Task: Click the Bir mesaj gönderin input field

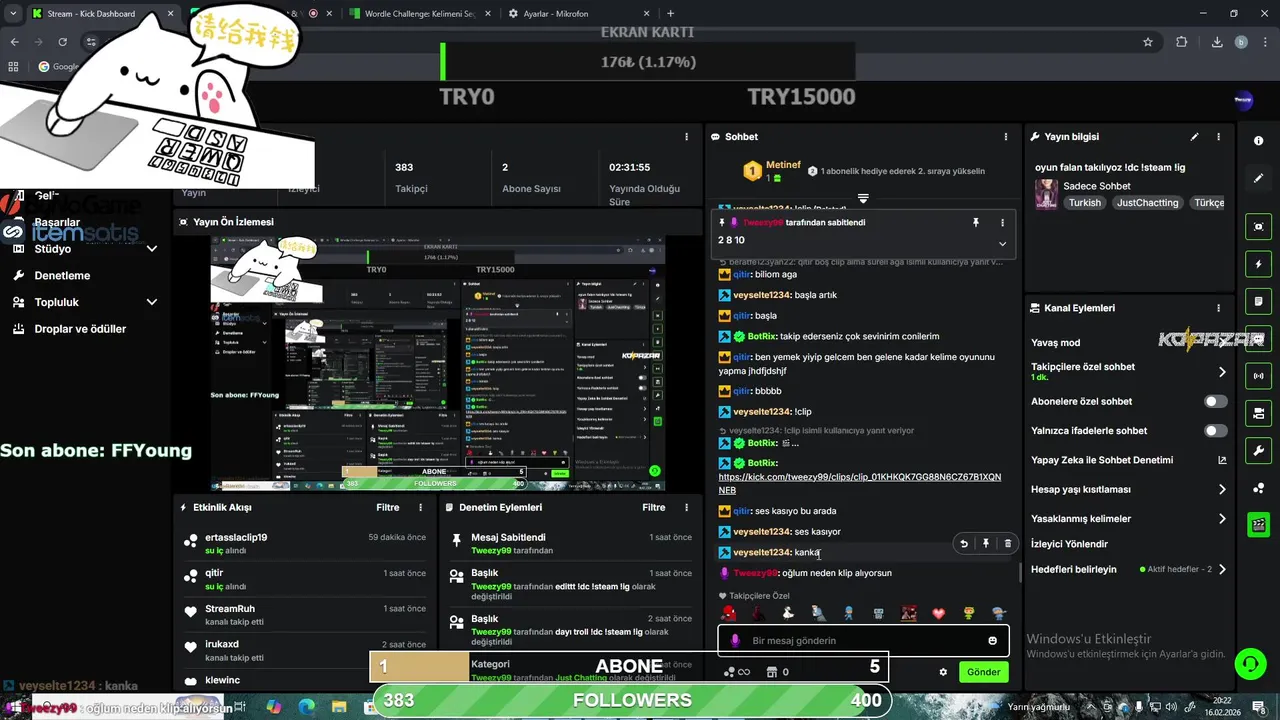Action: pos(863,641)
